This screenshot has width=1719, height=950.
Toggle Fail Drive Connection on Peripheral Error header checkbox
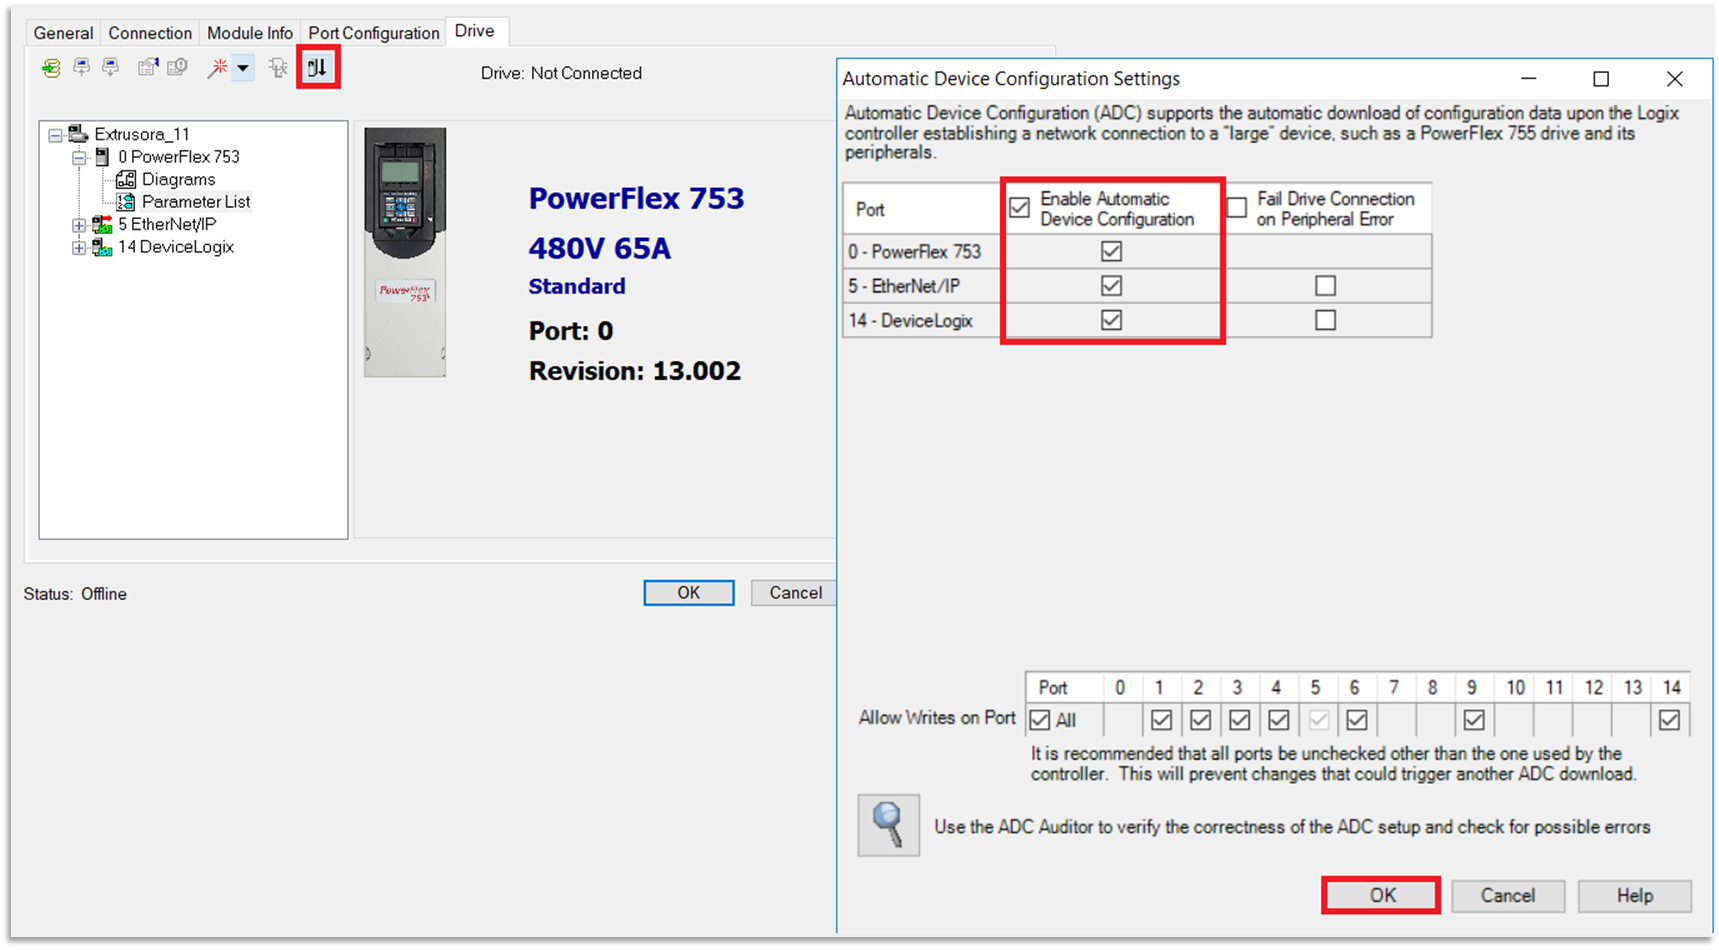coord(1237,208)
